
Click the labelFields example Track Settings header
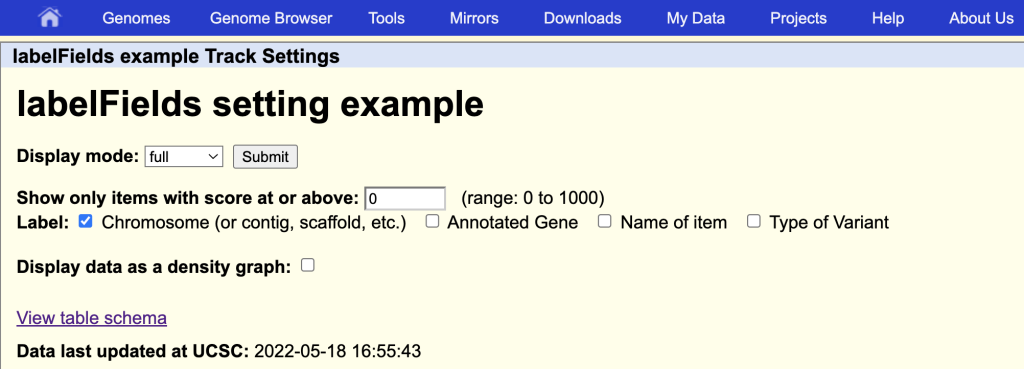coord(176,57)
